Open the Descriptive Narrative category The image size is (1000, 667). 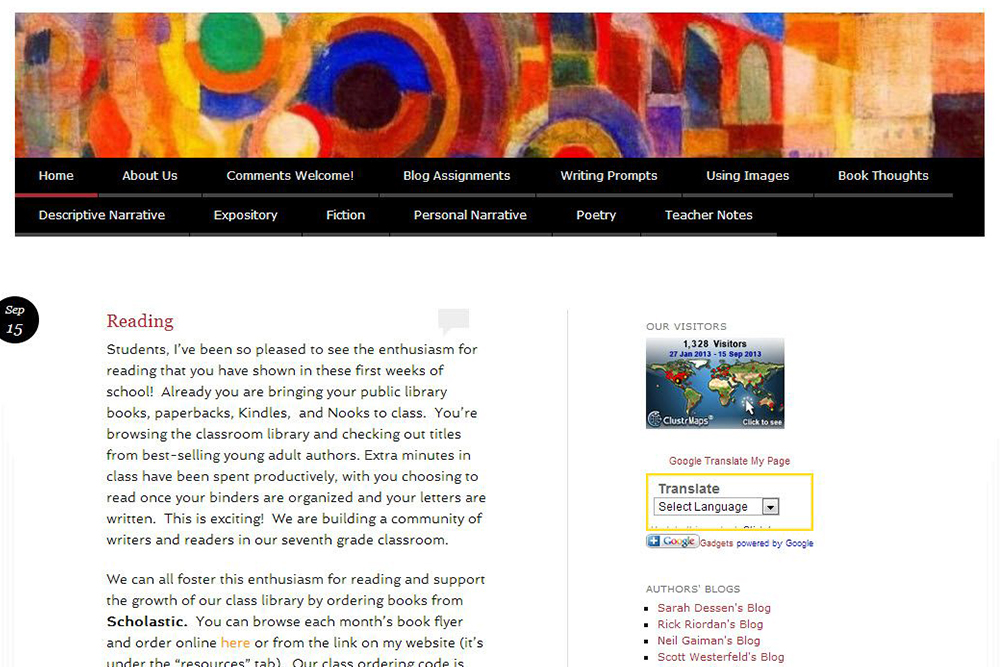pos(102,216)
